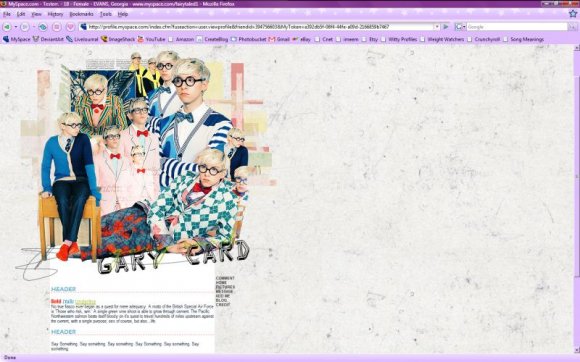Click the yellow Underline sample text
This screenshot has width=580, height=362.
[x=85, y=302]
